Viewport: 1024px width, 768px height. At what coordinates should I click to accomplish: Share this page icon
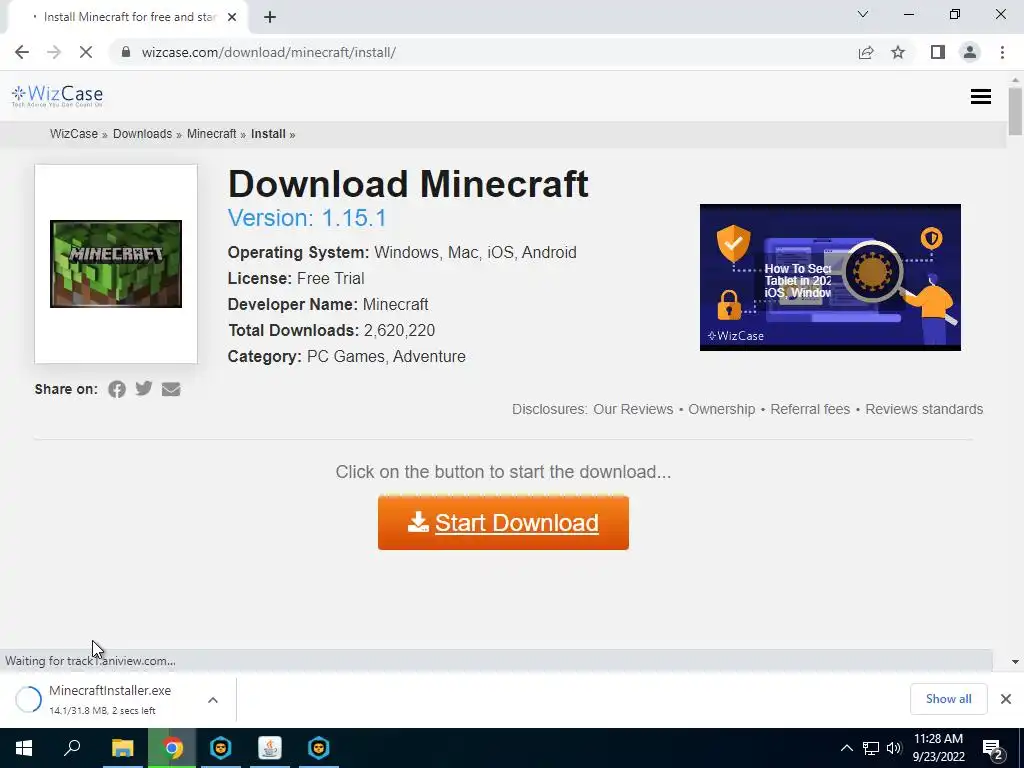[x=866, y=52]
